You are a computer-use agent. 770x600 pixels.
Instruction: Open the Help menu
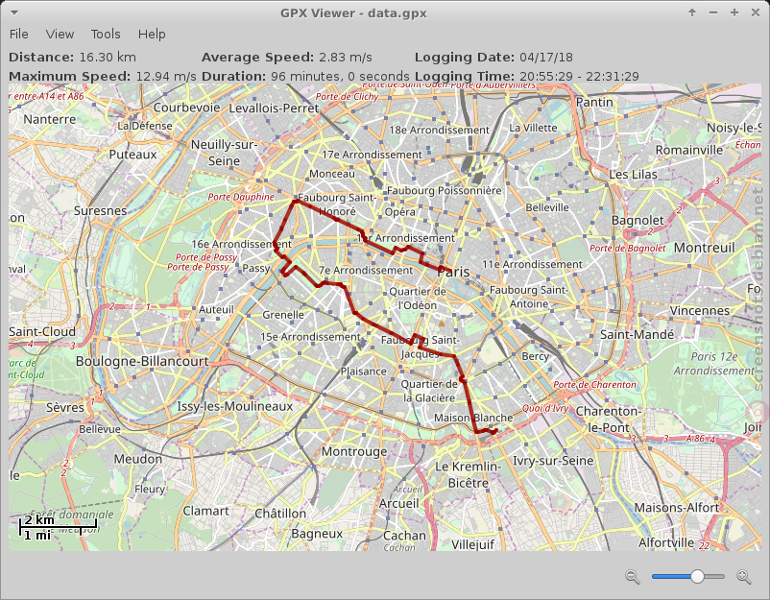[x=151, y=34]
